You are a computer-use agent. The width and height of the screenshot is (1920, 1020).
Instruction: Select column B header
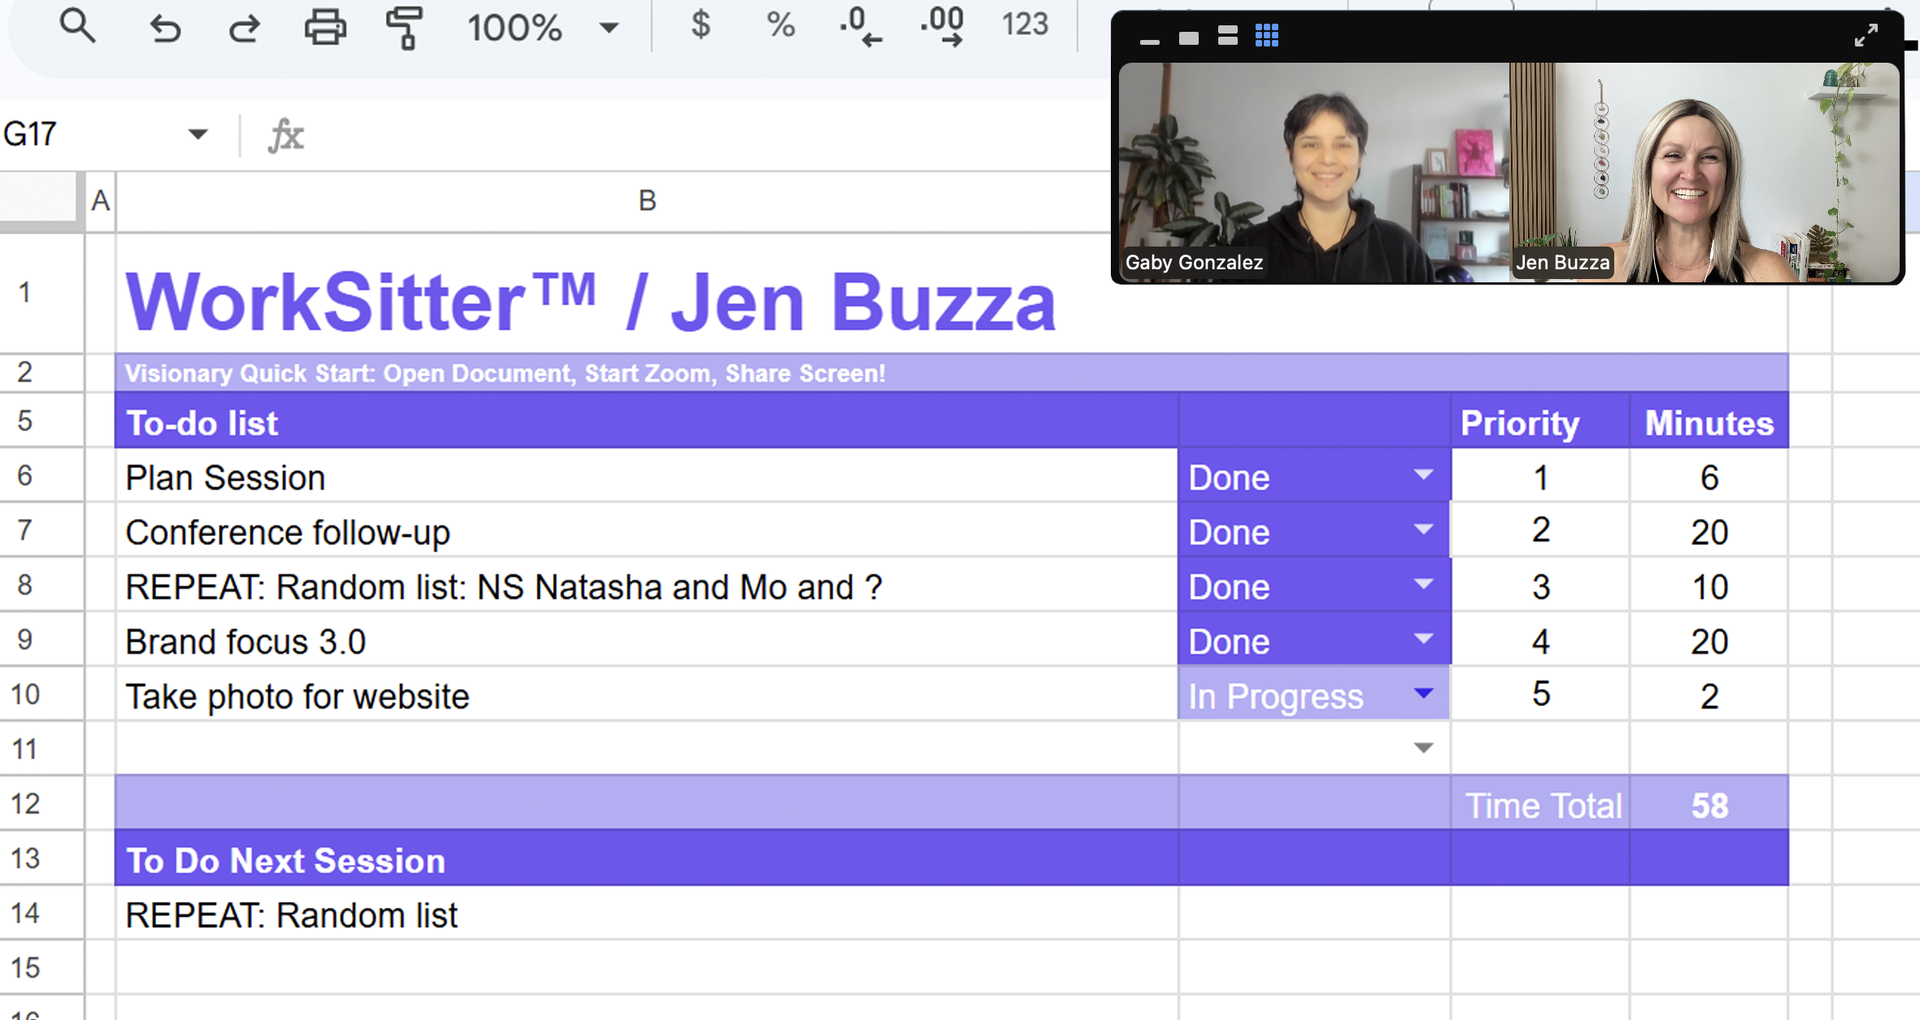[x=647, y=201]
